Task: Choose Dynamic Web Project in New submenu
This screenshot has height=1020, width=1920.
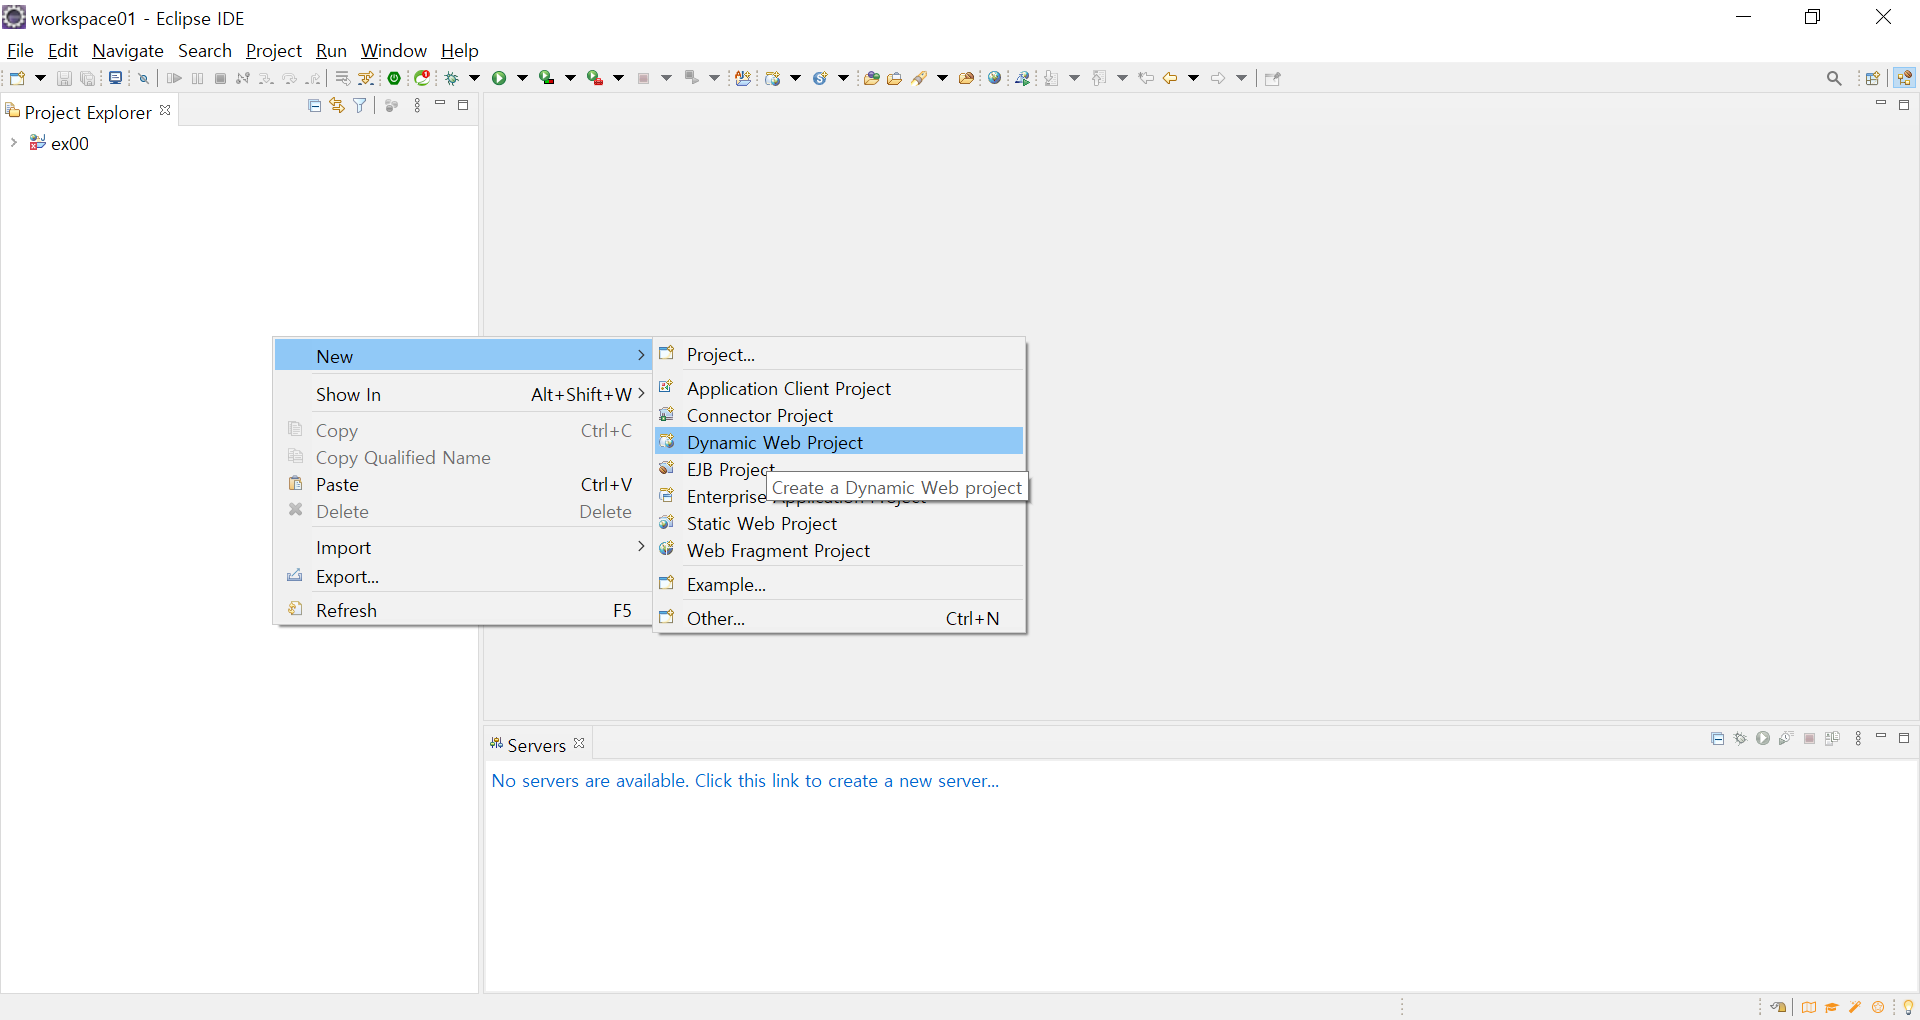Action: point(839,442)
